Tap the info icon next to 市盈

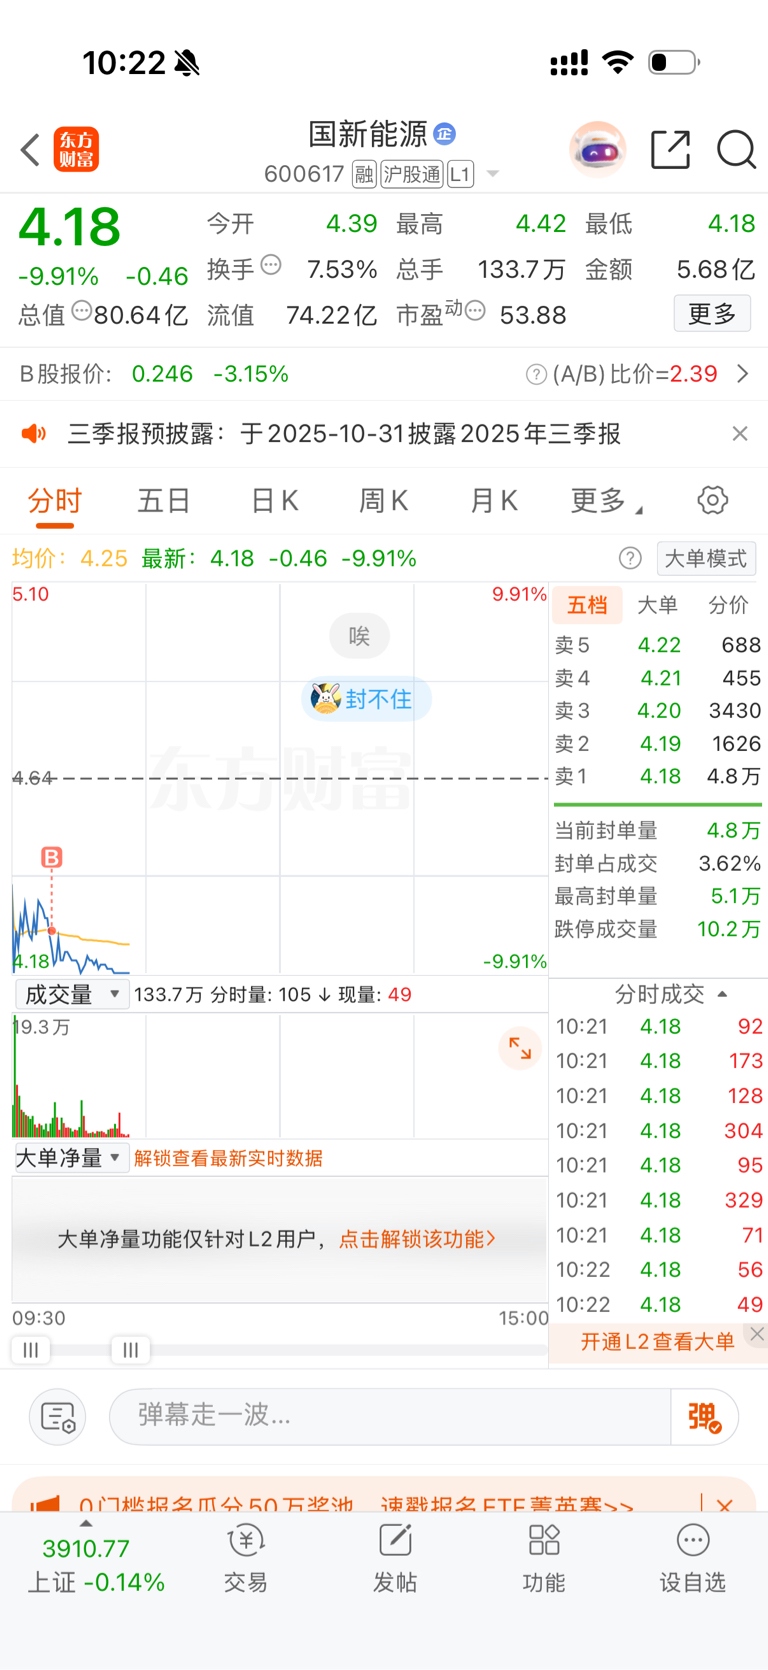click(476, 311)
